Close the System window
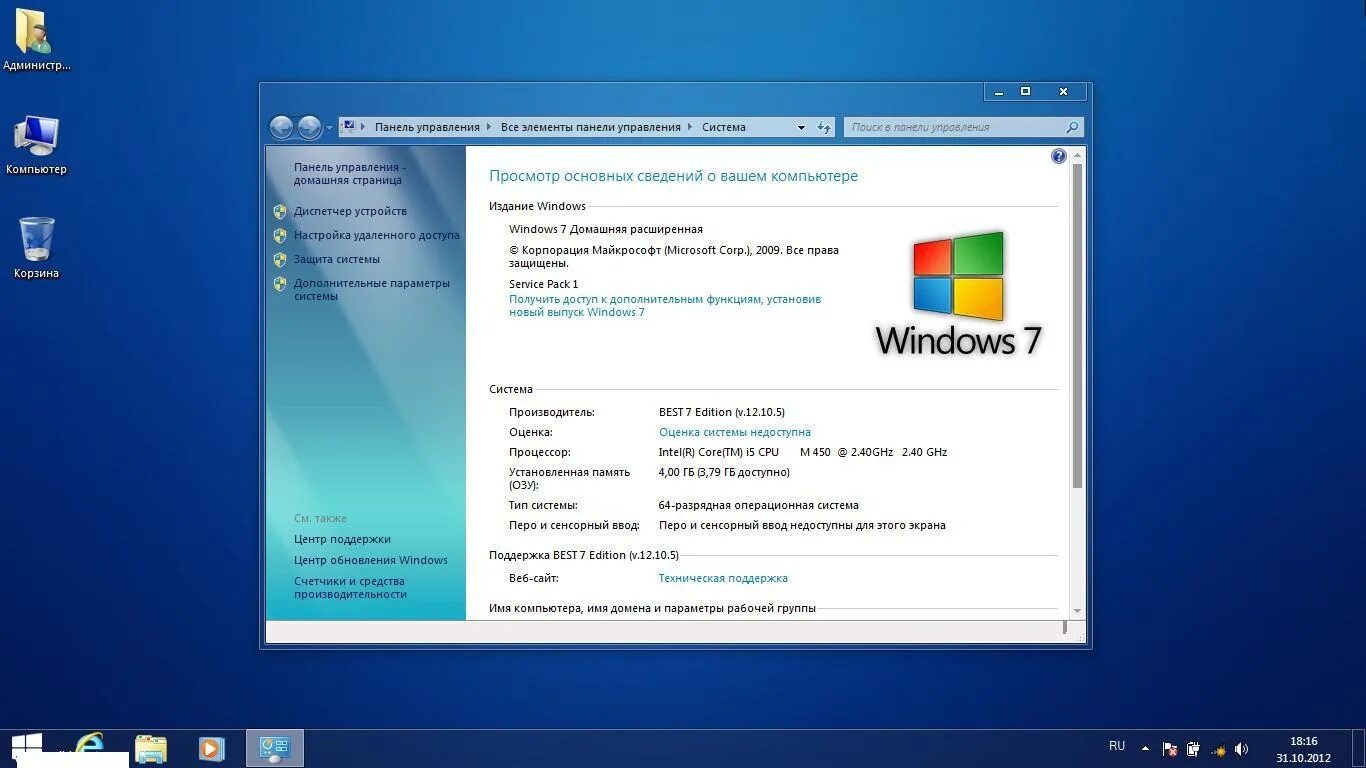The height and width of the screenshot is (768, 1366). tap(1063, 91)
